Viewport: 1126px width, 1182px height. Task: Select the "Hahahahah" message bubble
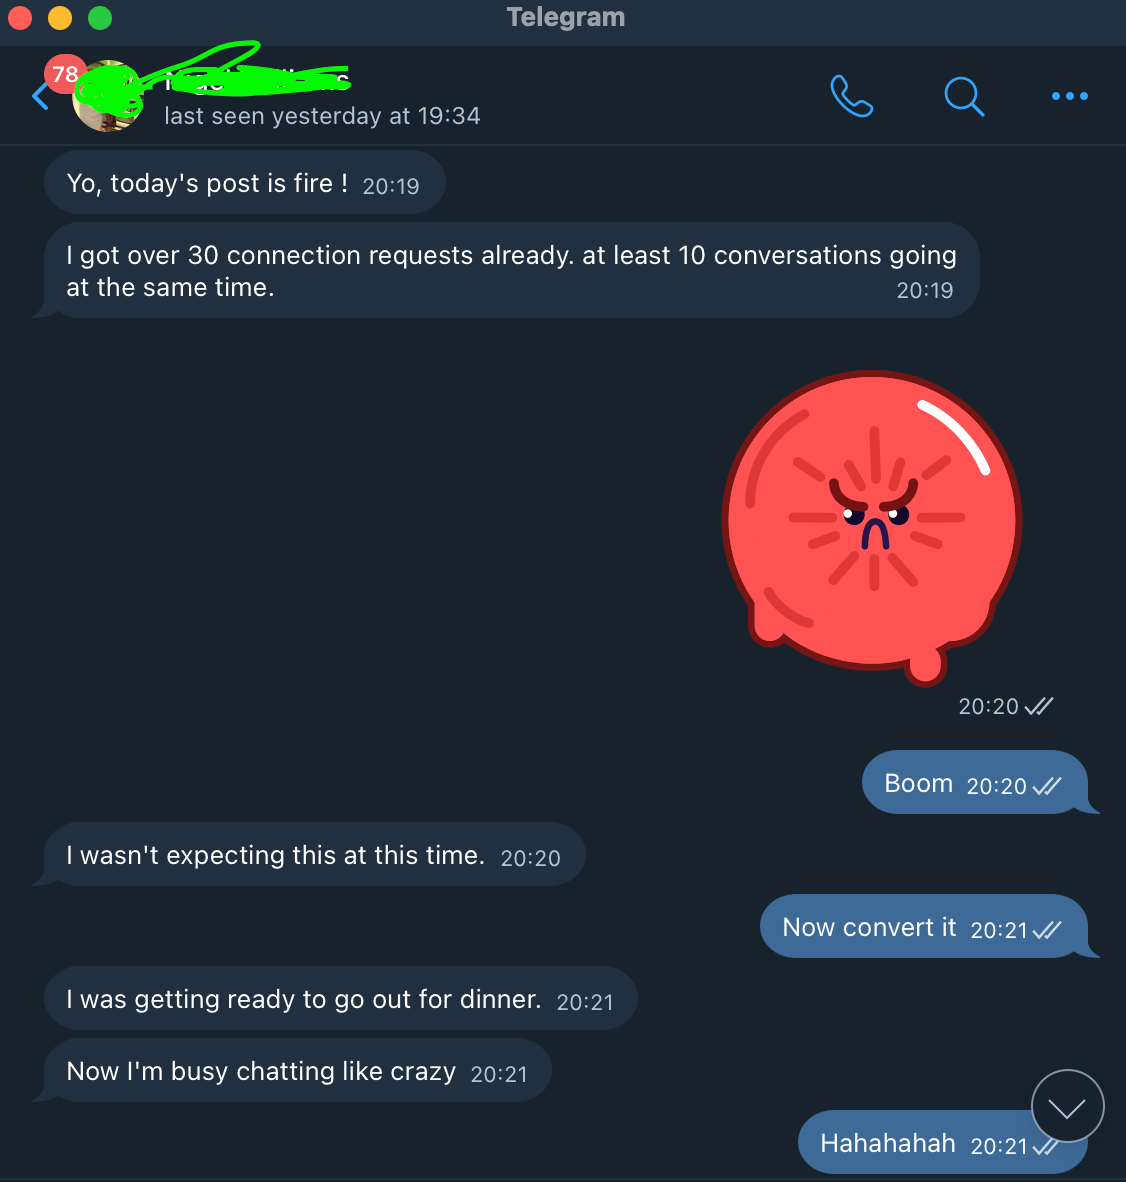(x=942, y=1142)
